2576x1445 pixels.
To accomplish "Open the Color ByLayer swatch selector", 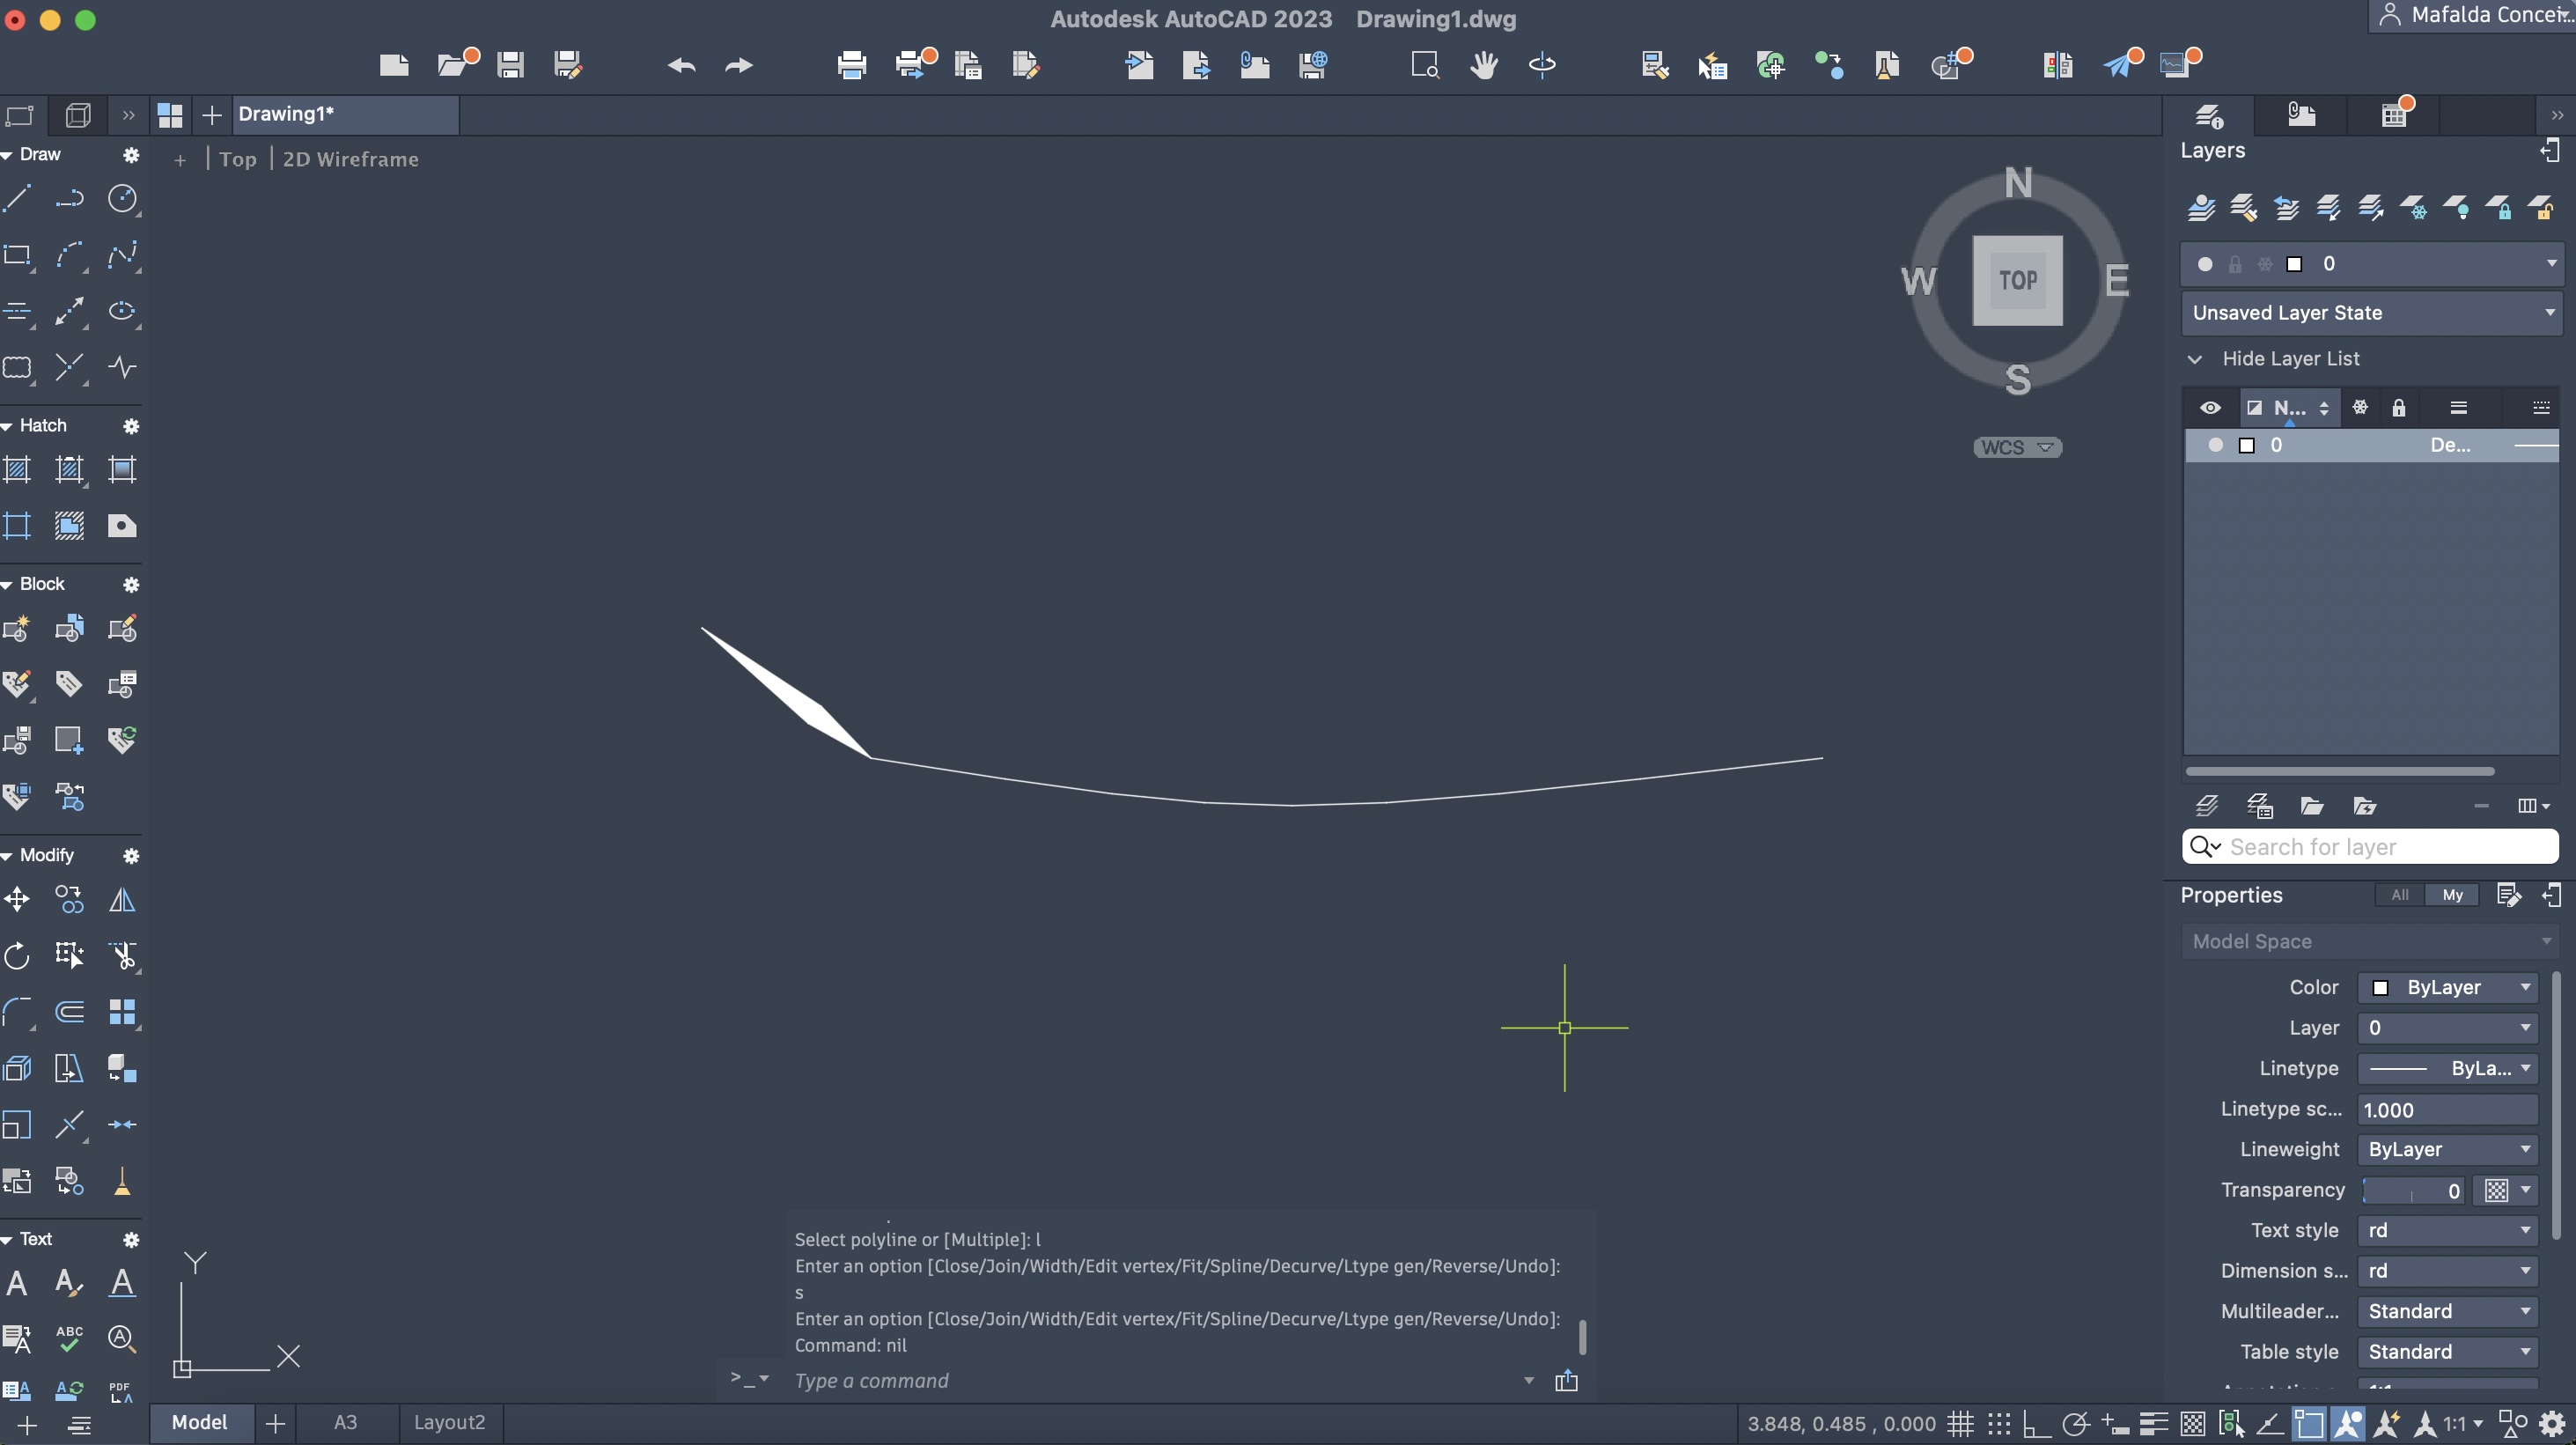I will 2447,987.
